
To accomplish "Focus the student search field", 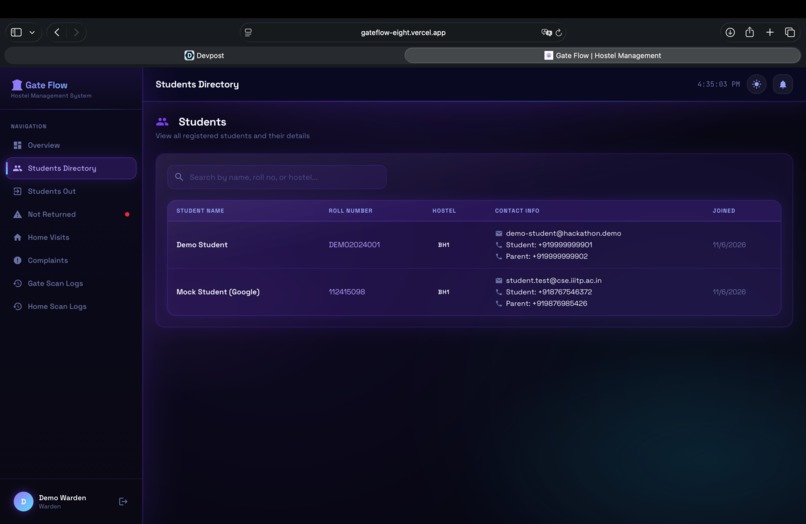I will click(277, 177).
